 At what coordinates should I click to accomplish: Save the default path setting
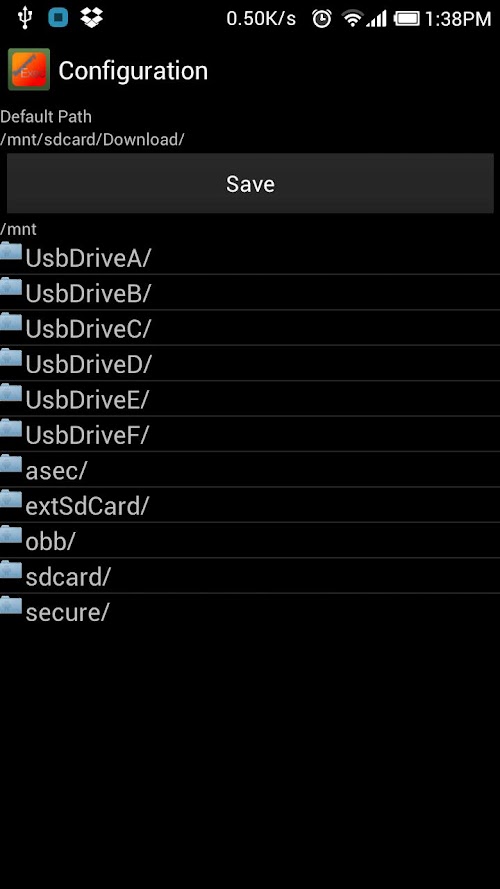[250, 183]
